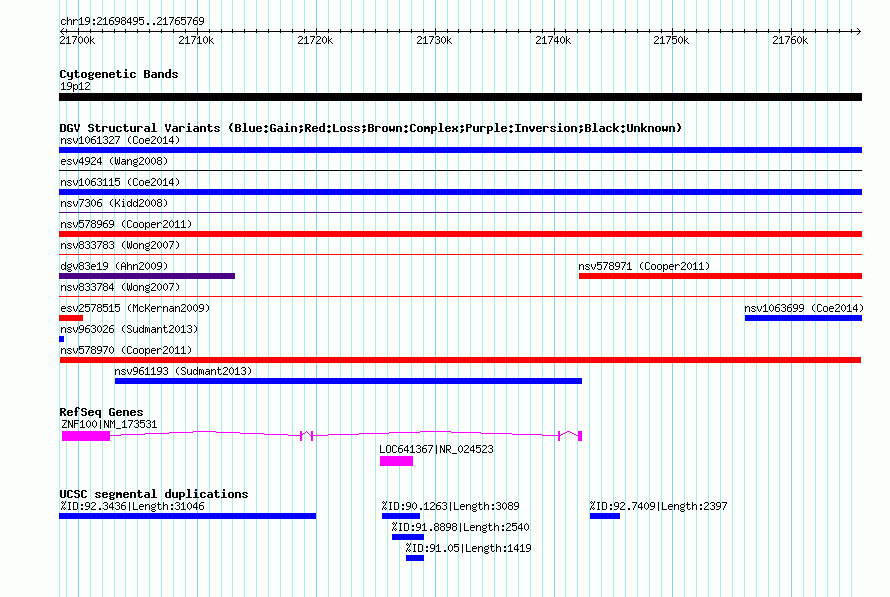Click the red nsv578970 loss bar
The image size is (890, 597).
click(x=460, y=360)
